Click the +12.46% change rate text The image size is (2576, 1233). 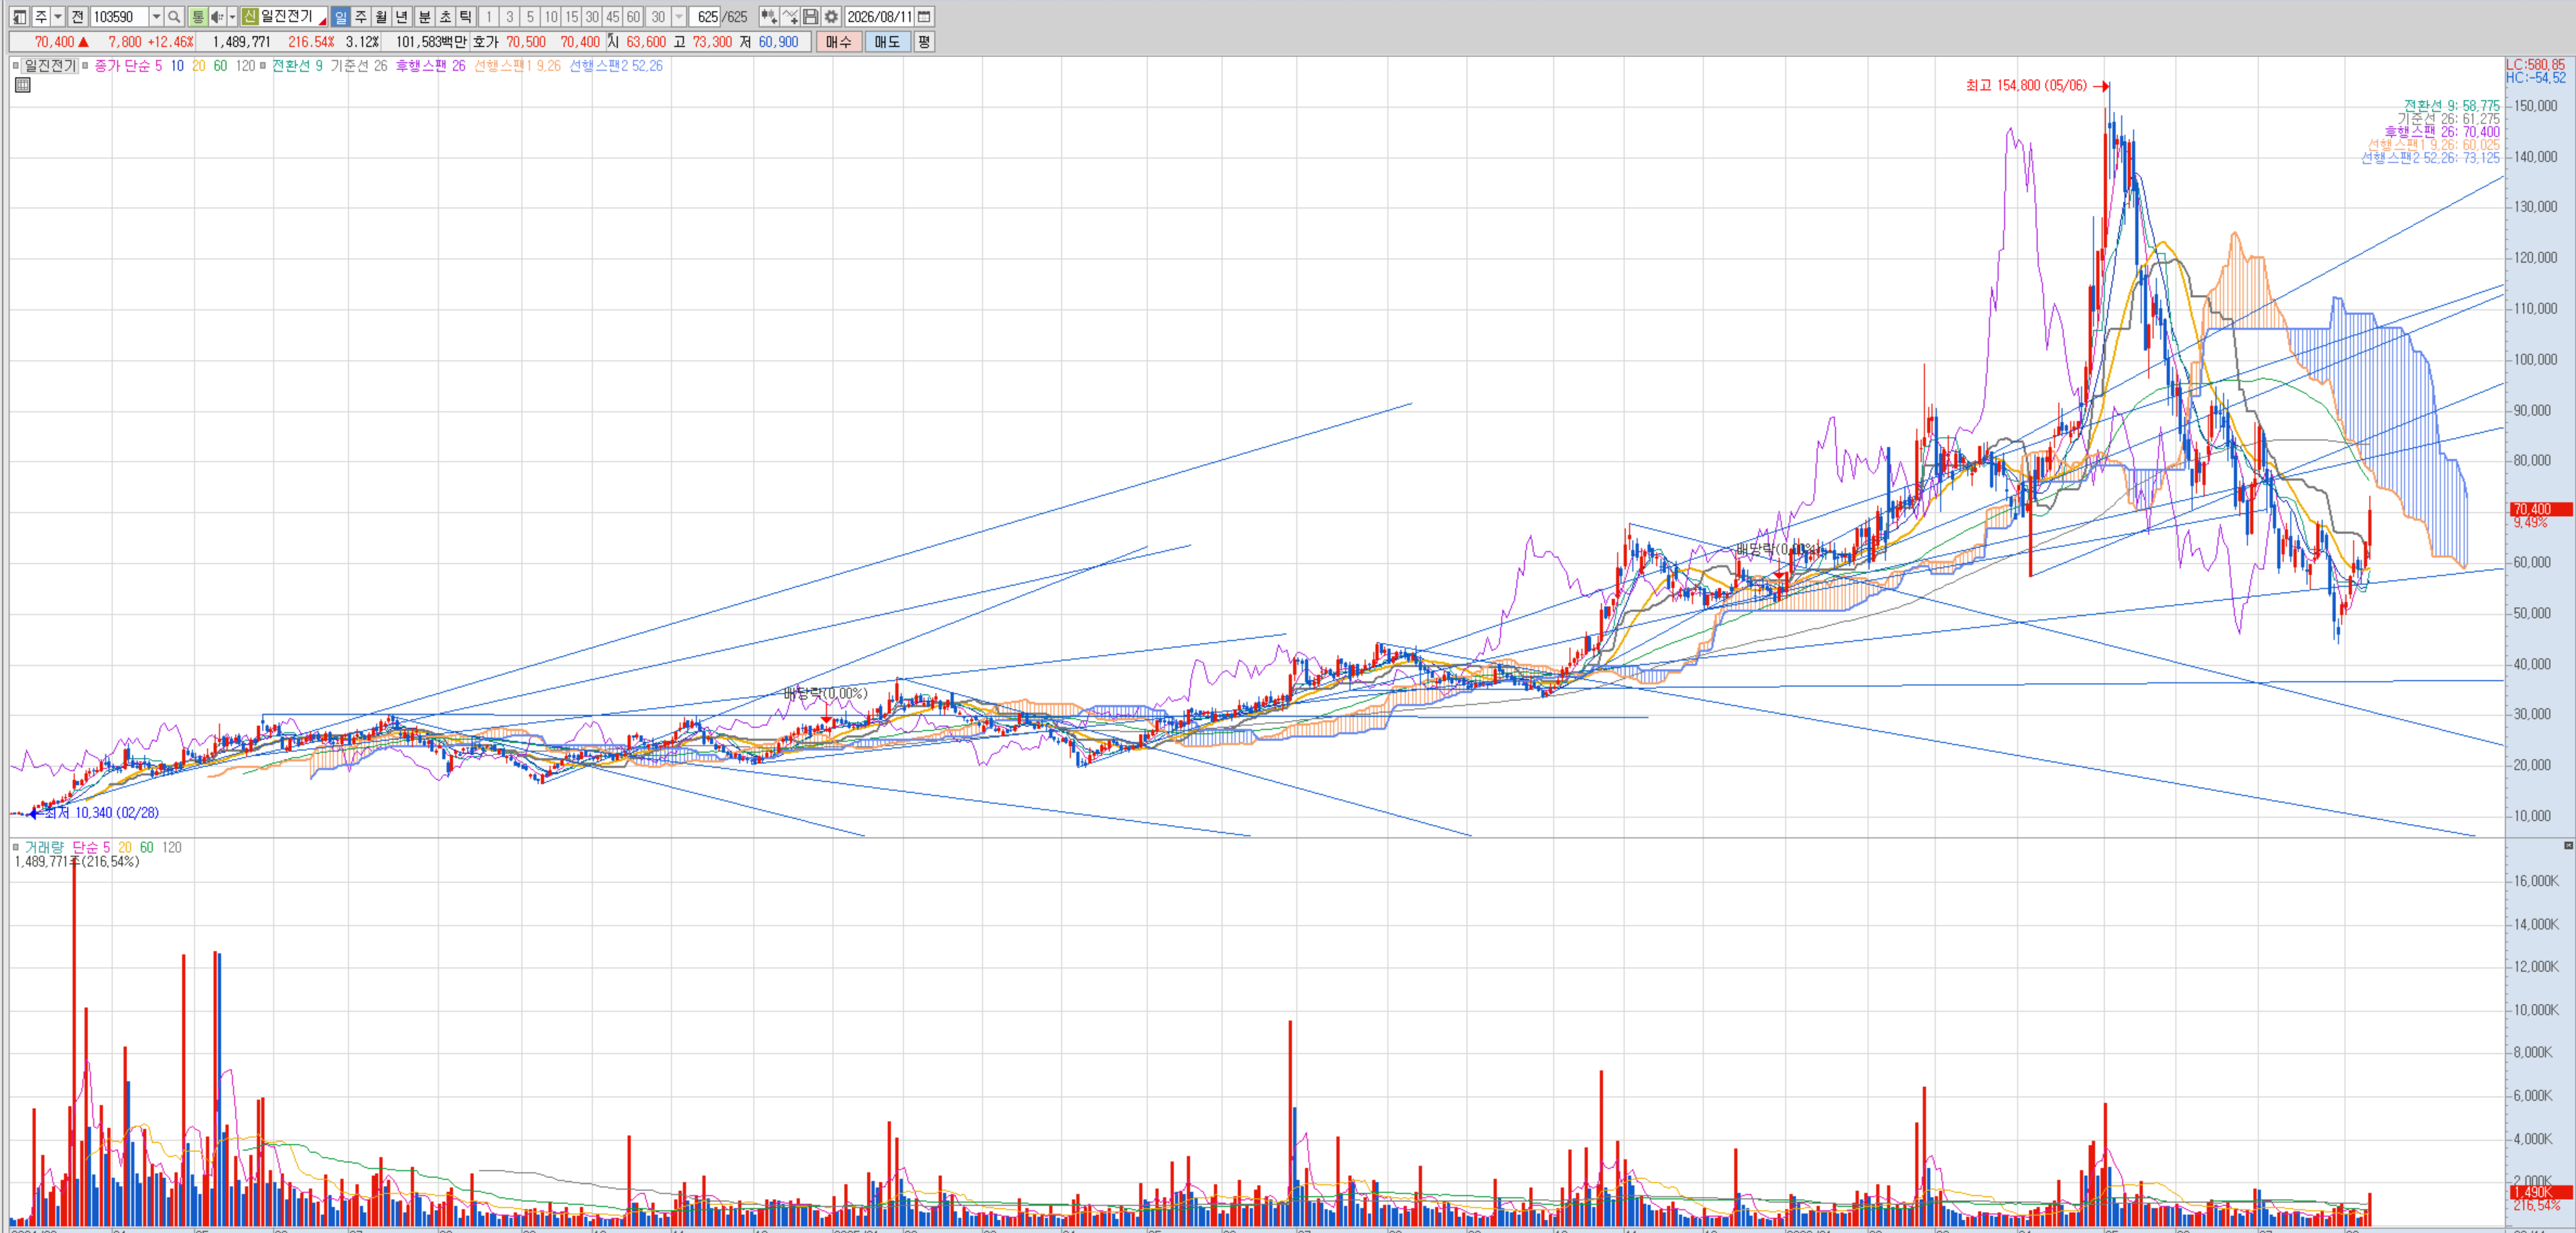tap(170, 42)
